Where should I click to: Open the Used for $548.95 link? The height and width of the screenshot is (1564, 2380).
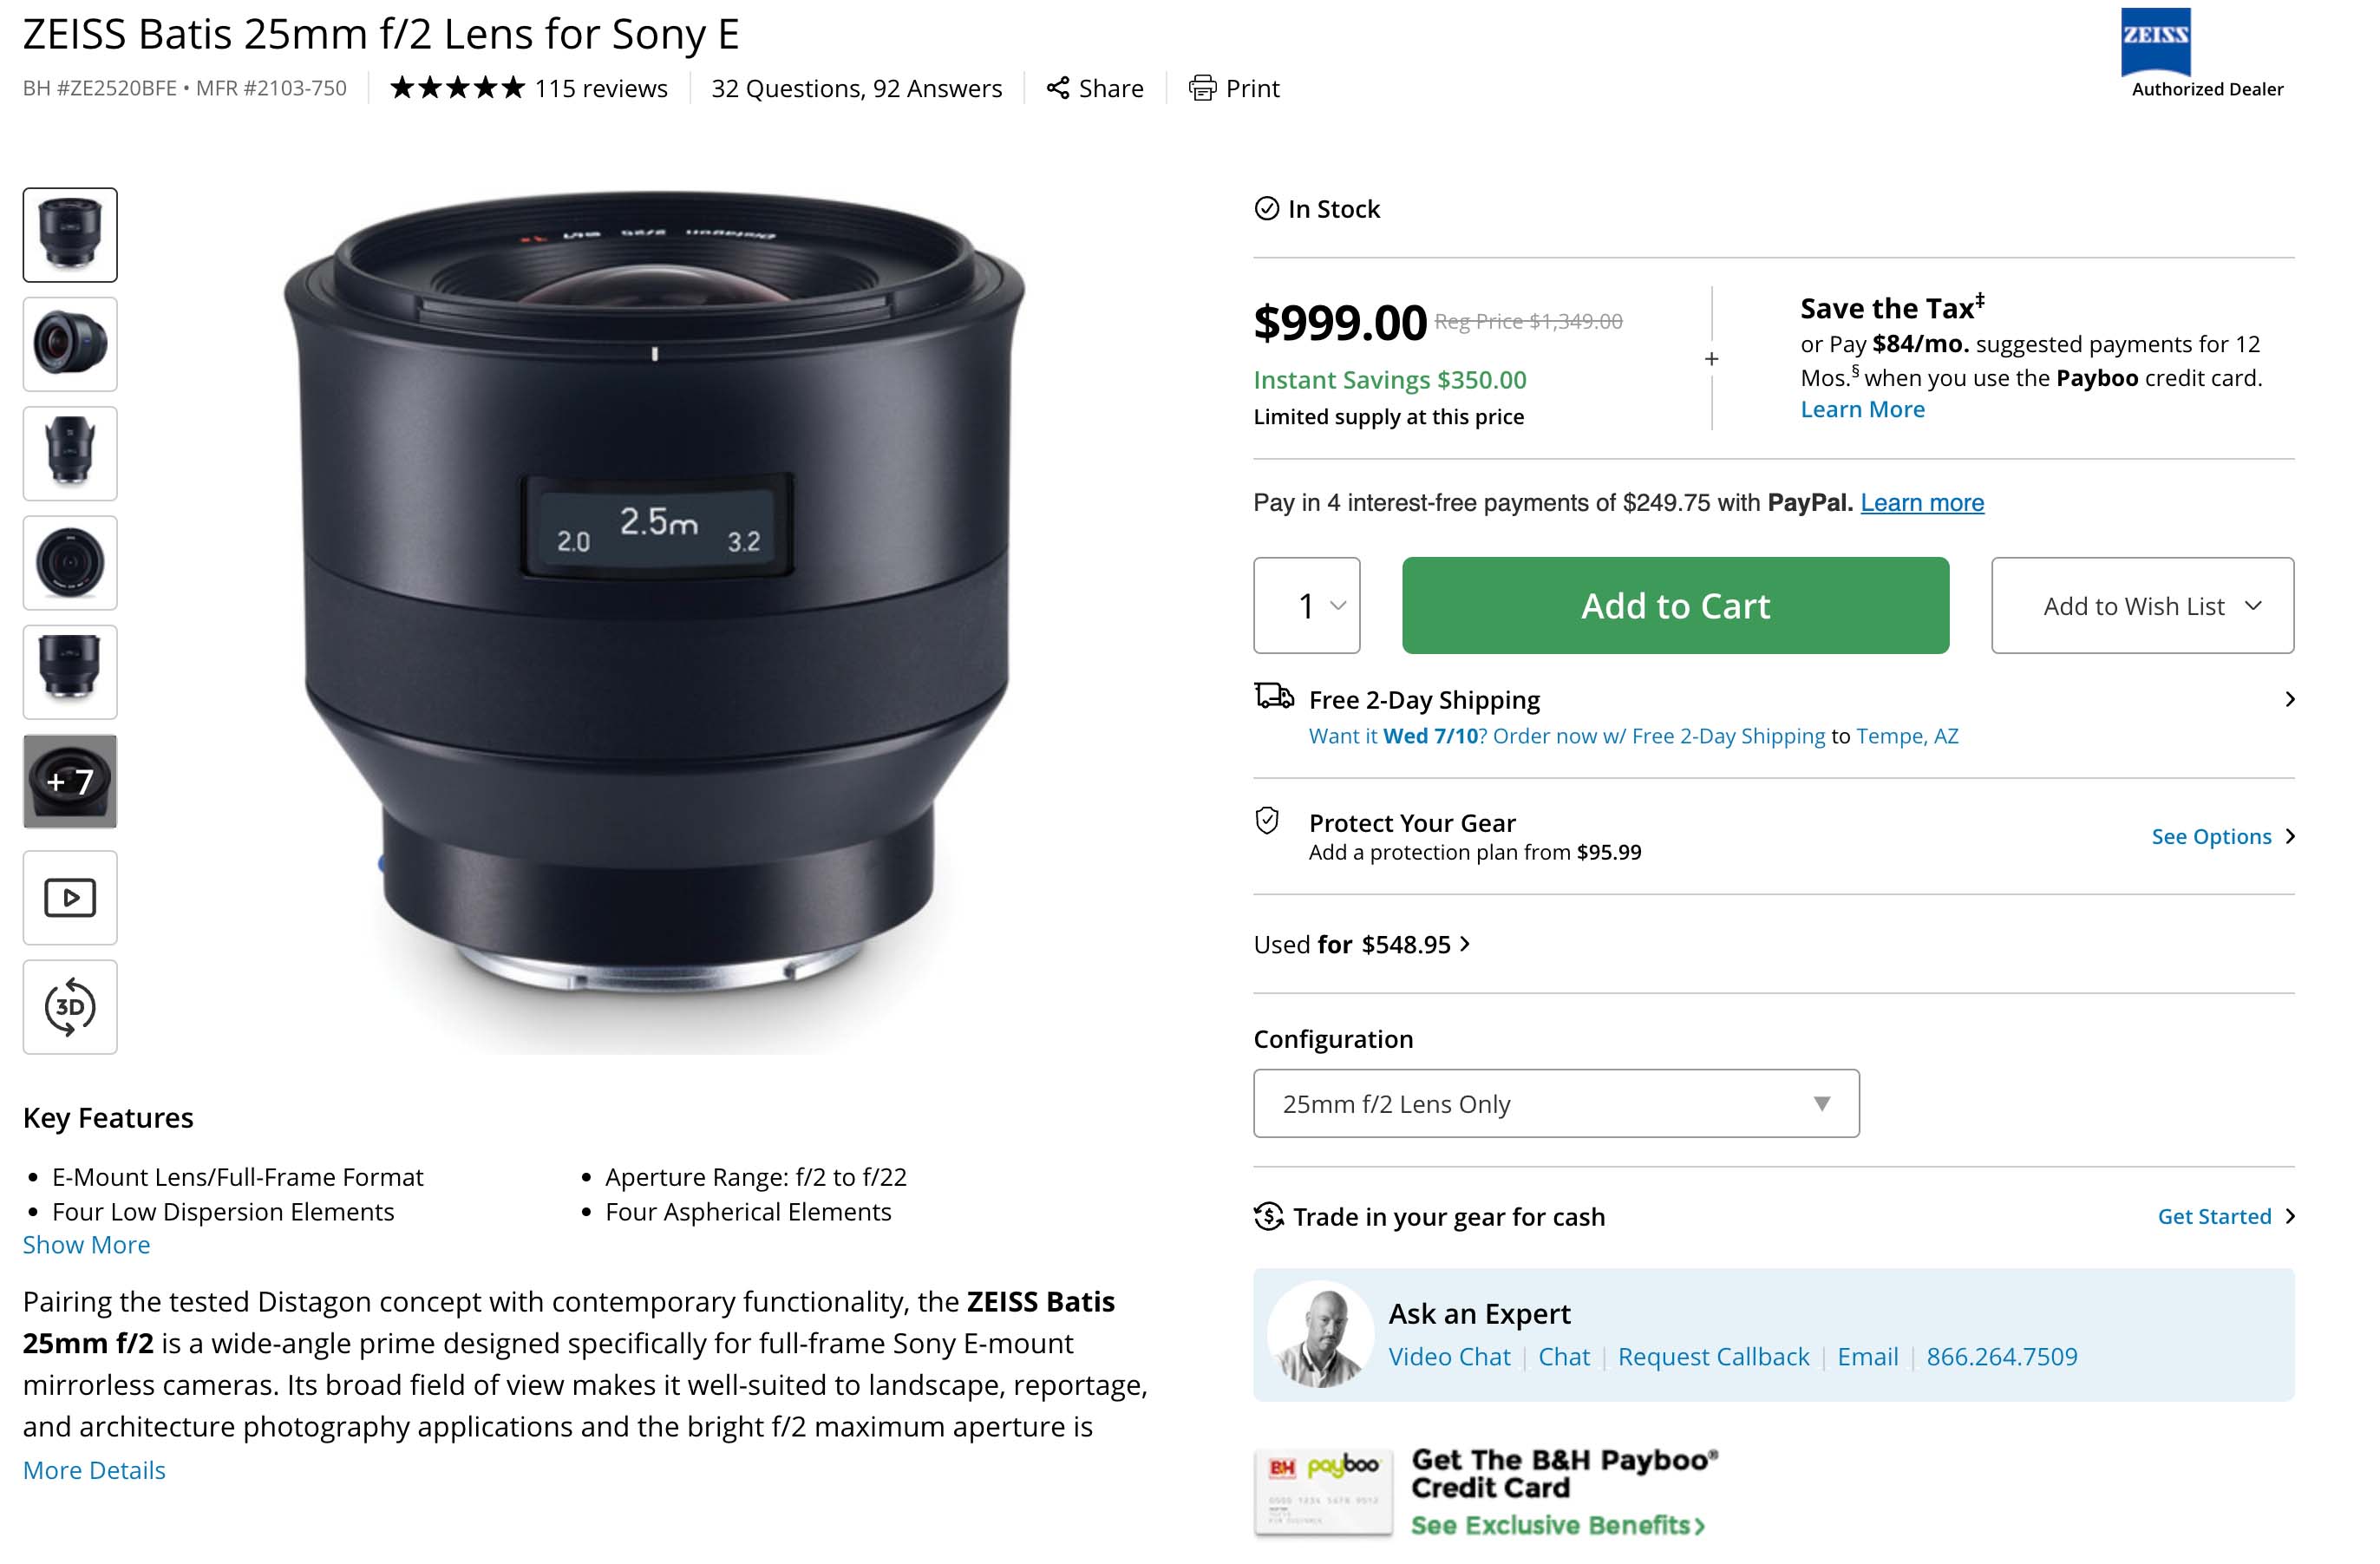pos(1361,944)
